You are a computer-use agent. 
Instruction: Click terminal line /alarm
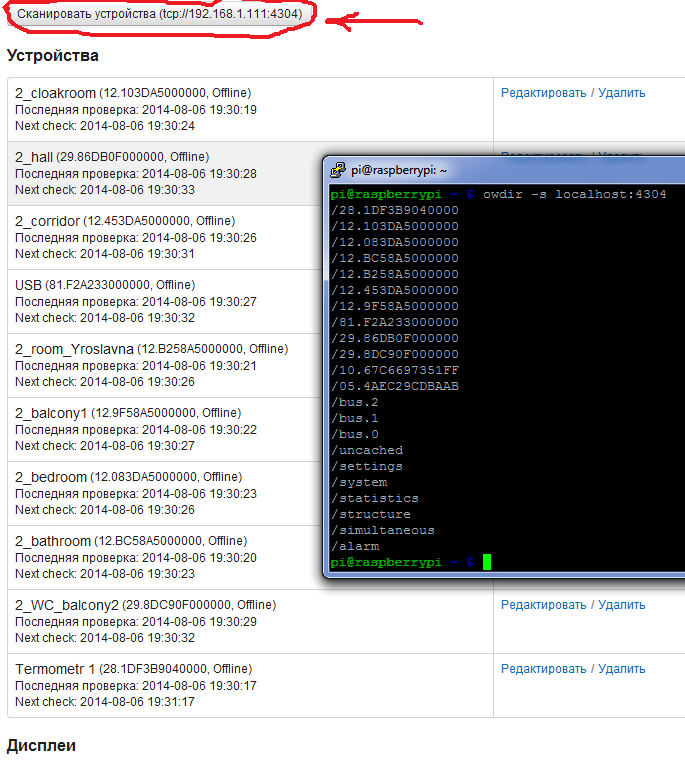tap(355, 546)
